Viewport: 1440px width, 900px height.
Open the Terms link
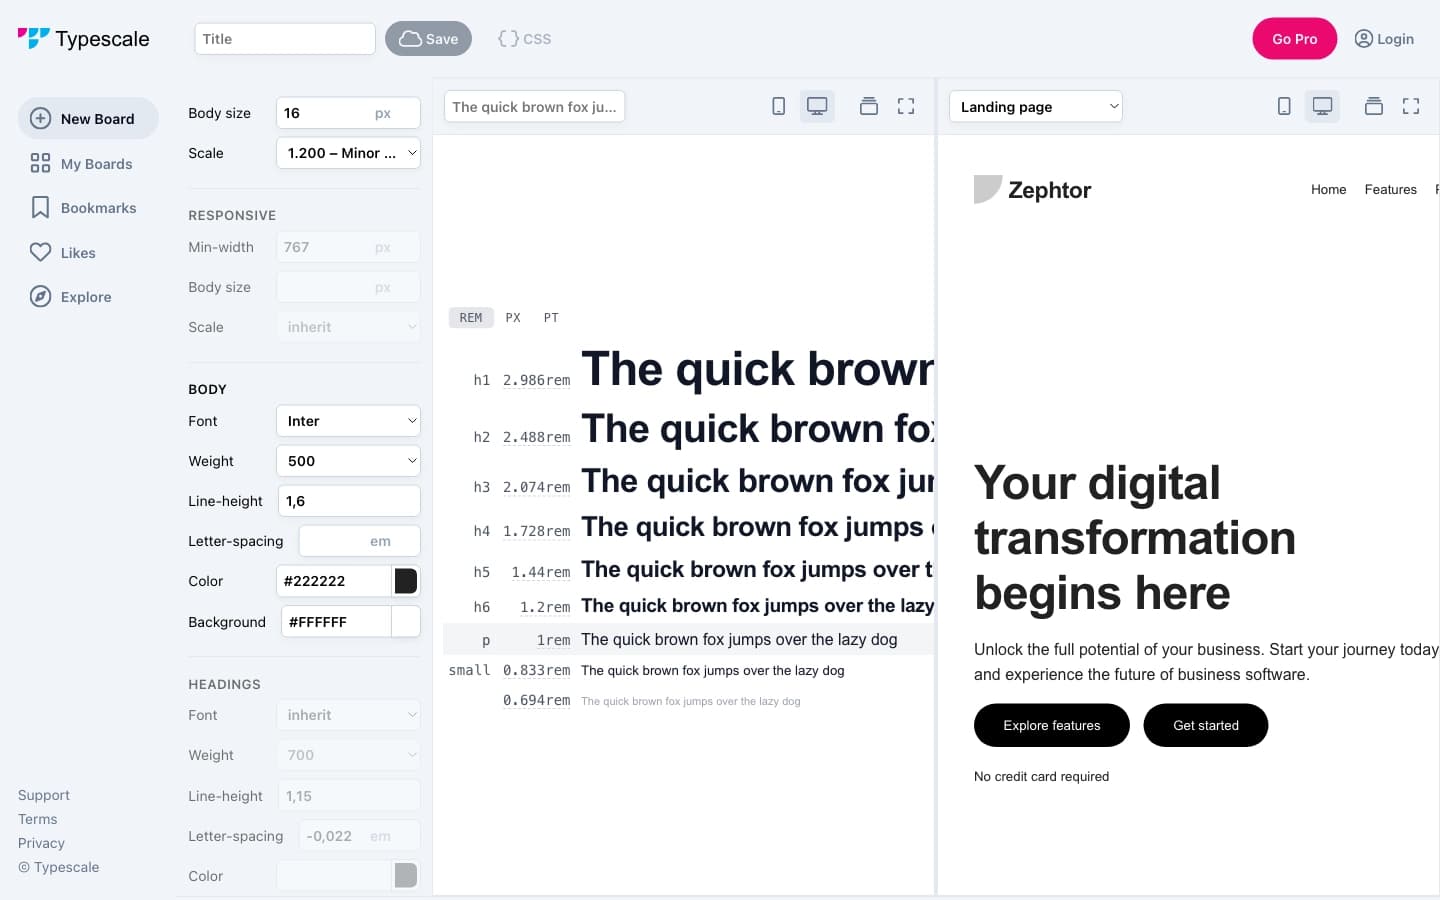pyautogui.click(x=38, y=819)
